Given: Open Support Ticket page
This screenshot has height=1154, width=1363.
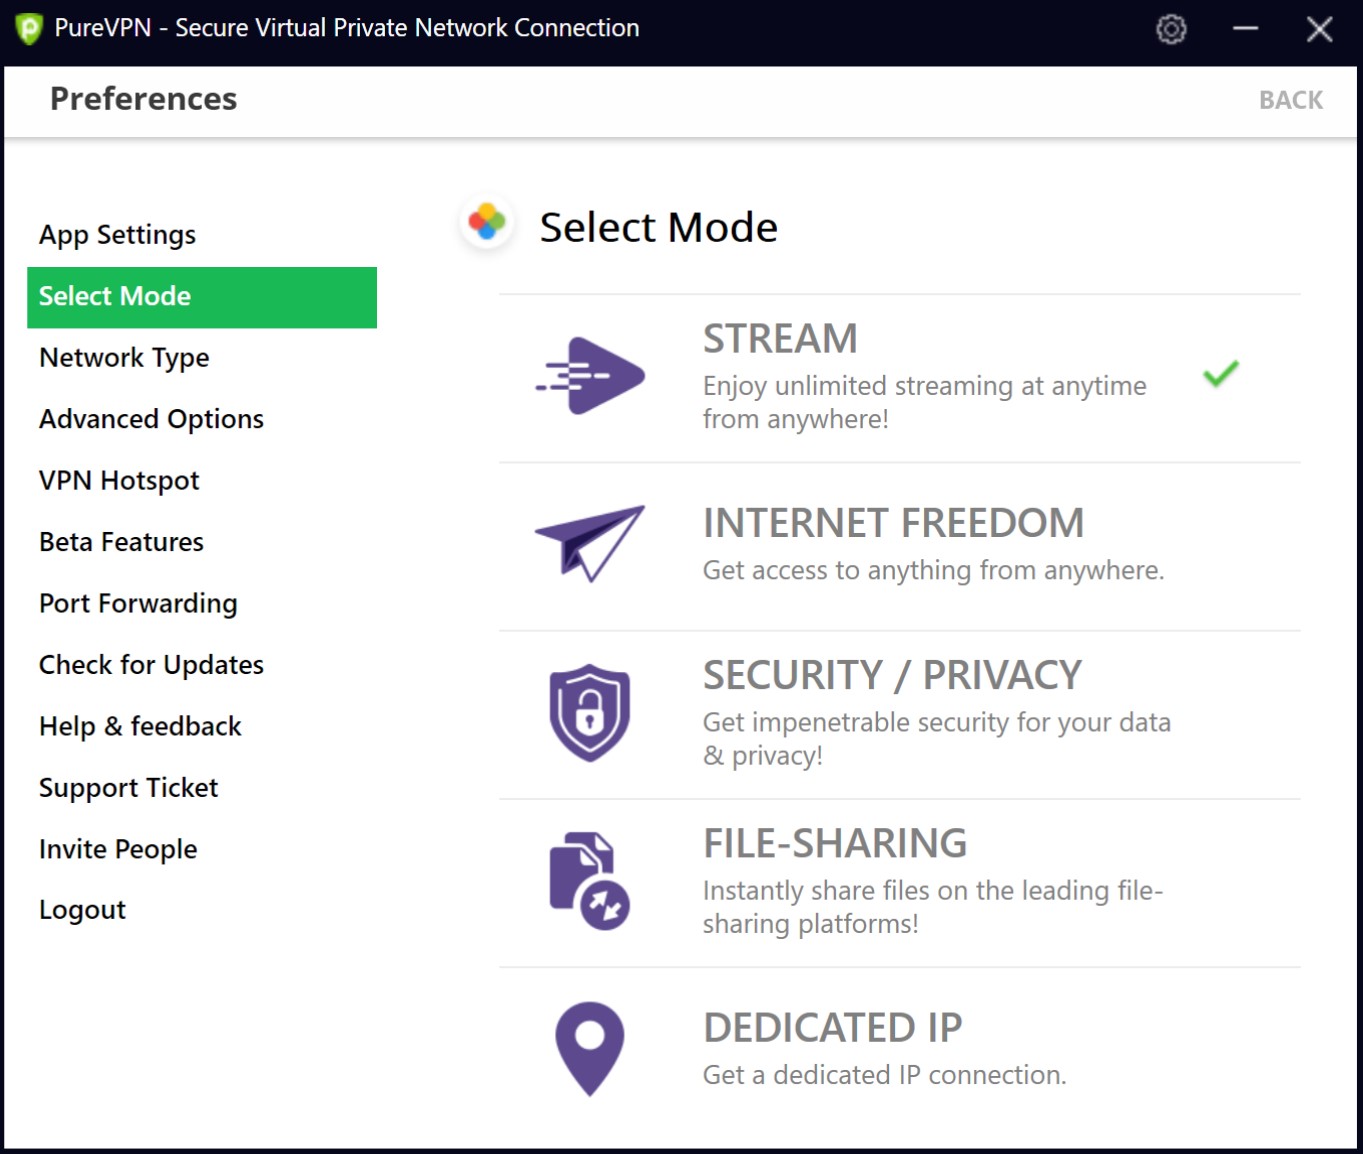Looking at the screenshot, I should coord(128,788).
